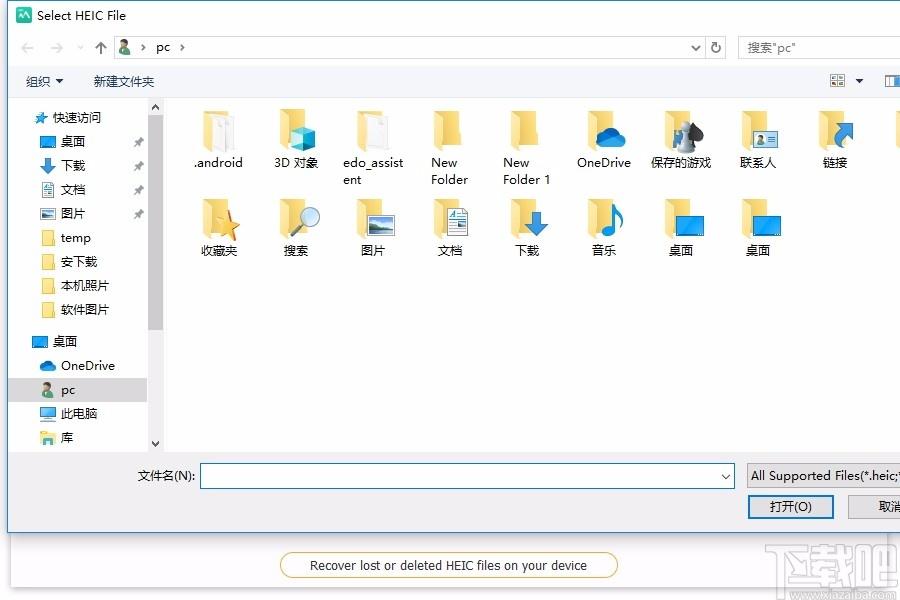
Task: Select pinned 下载 in sidebar
Action: point(73,166)
